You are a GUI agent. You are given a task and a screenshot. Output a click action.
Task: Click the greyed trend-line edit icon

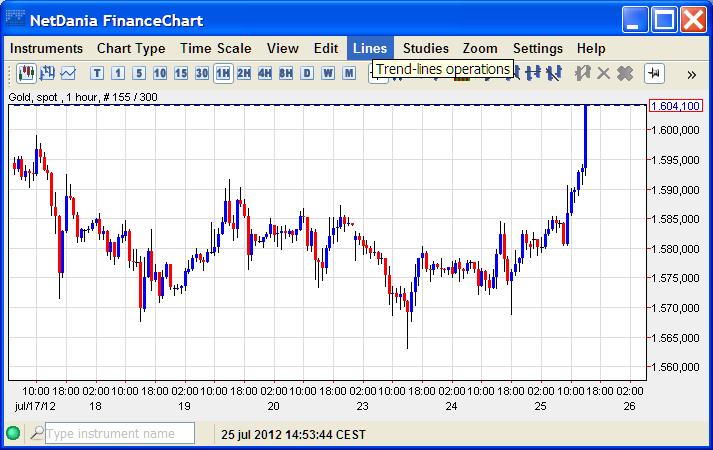pos(582,73)
